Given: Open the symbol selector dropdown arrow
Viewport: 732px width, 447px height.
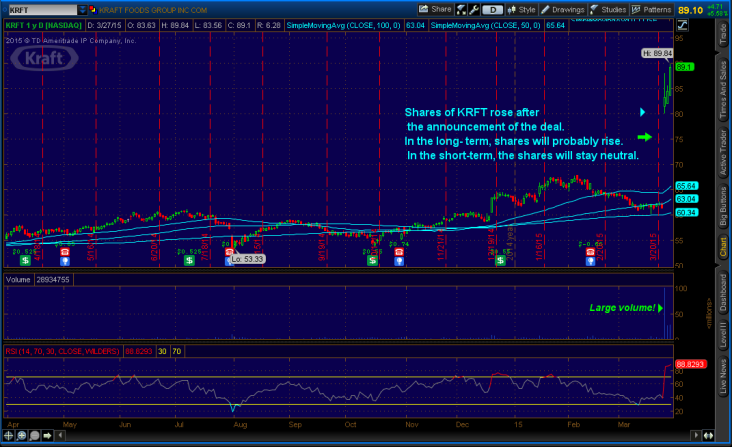Looking at the screenshot, I should tap(82, 10).
